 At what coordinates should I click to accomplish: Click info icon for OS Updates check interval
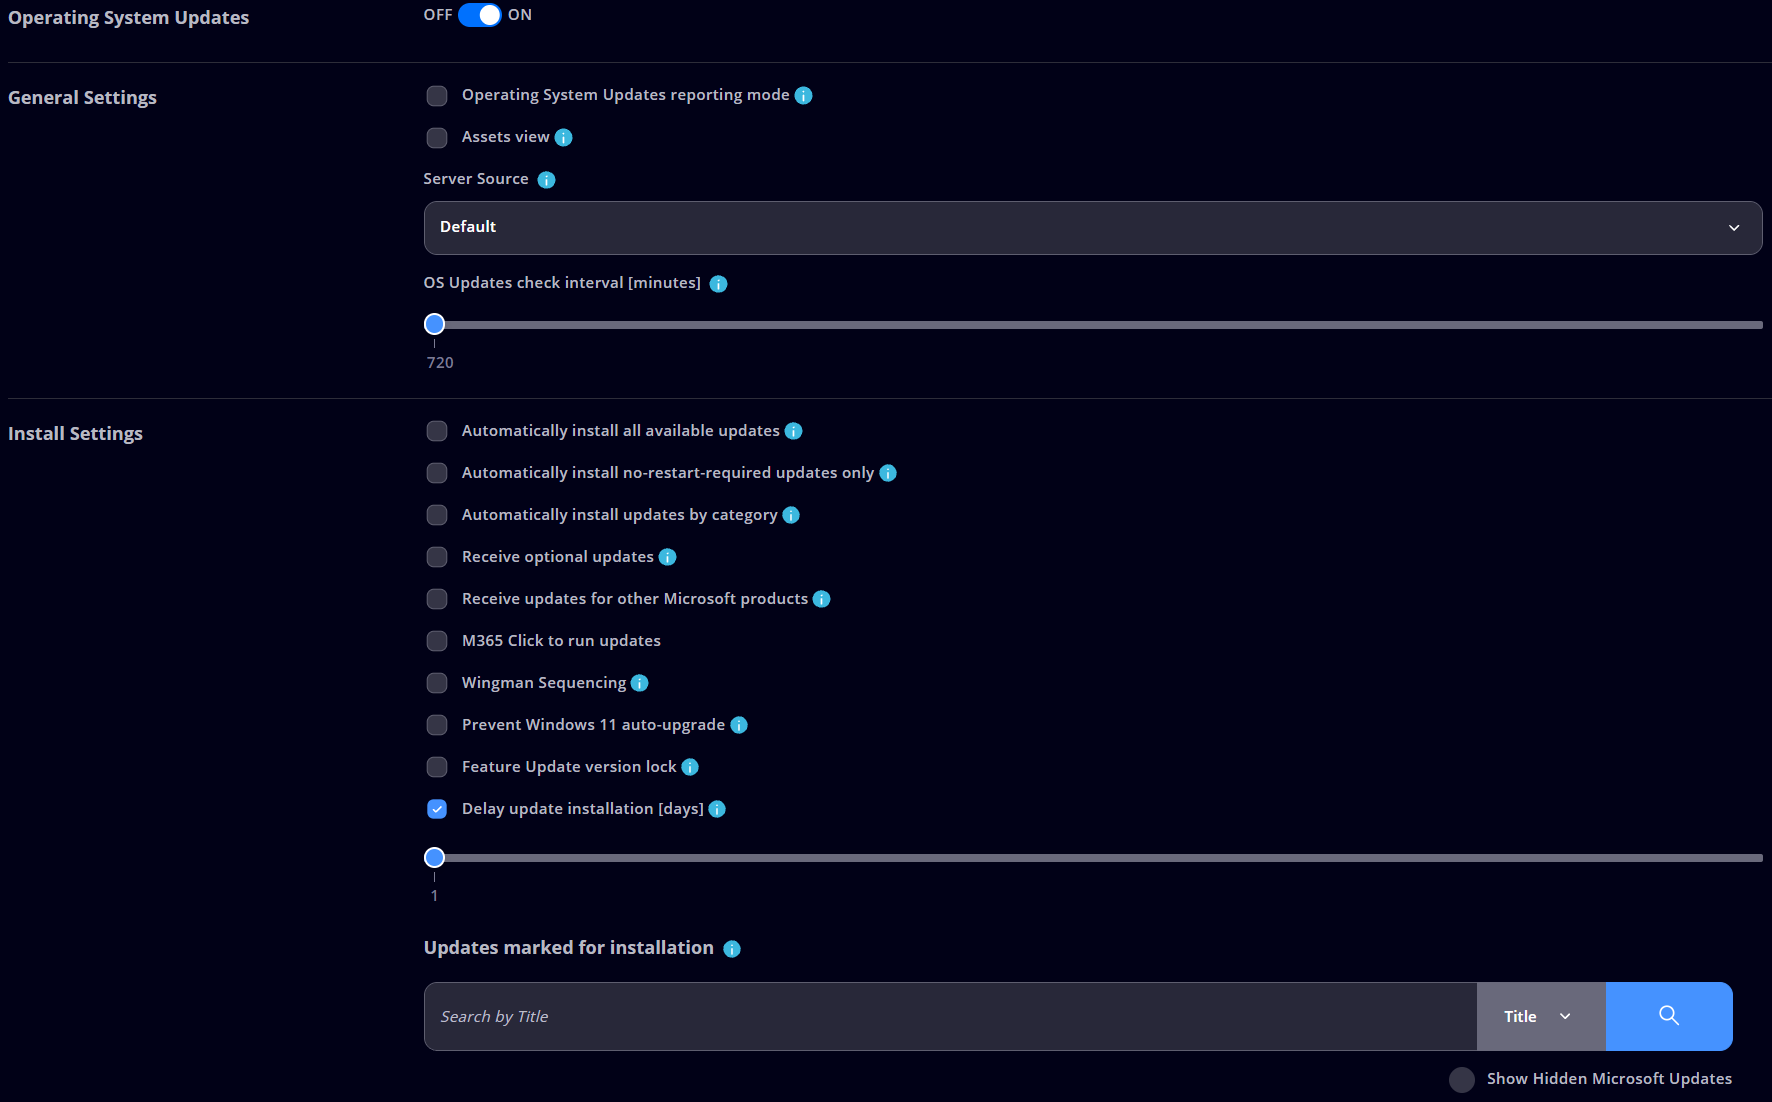pyautogui.click(x=718, y=283)
